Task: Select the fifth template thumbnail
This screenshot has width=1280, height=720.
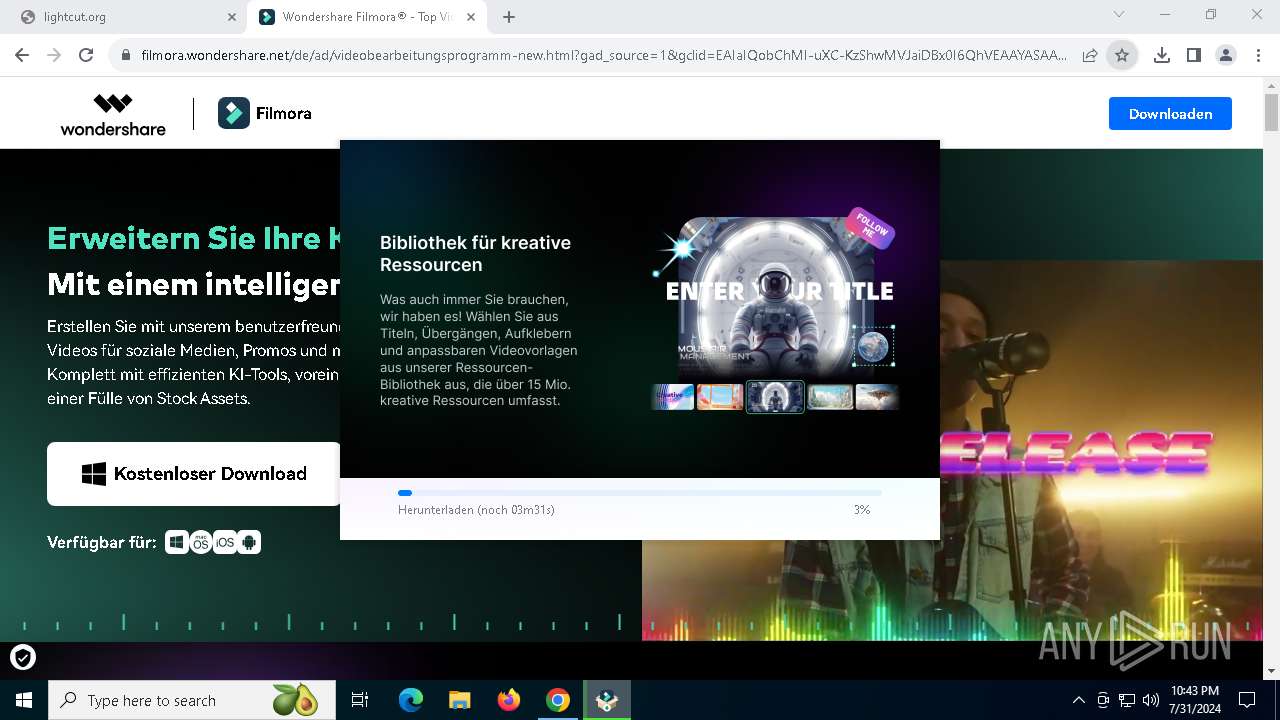Action: pyautogui.click(x=877, y=397)
